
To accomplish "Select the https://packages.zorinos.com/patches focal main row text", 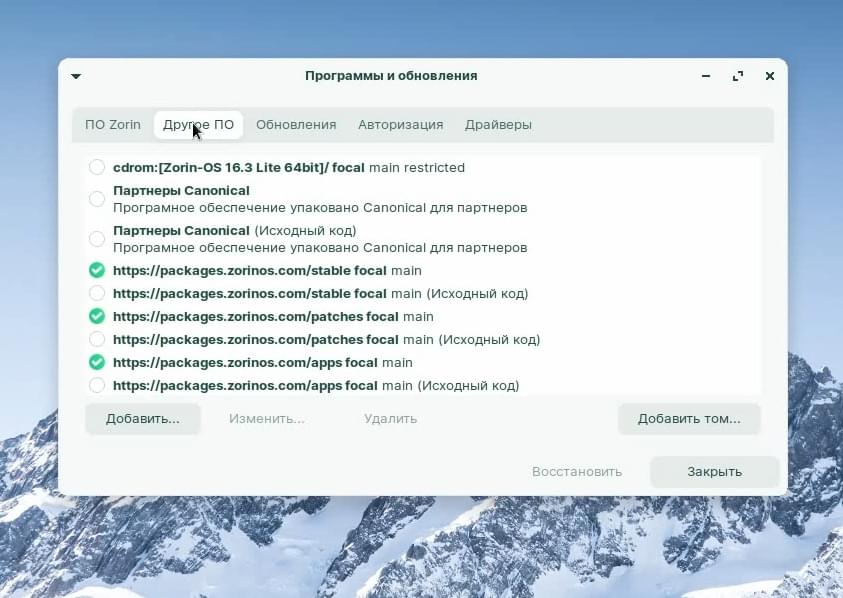I will (x=273, y=317).
